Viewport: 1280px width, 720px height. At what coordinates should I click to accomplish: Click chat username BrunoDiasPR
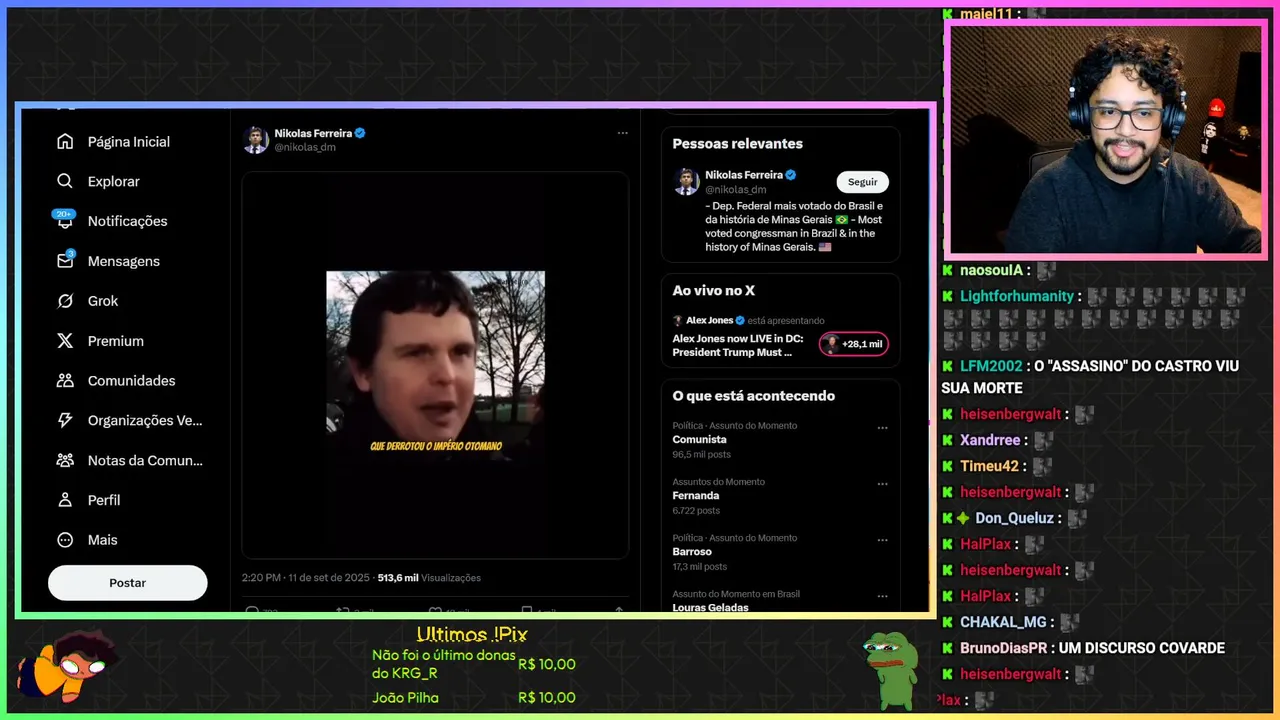pos(1003,648)
